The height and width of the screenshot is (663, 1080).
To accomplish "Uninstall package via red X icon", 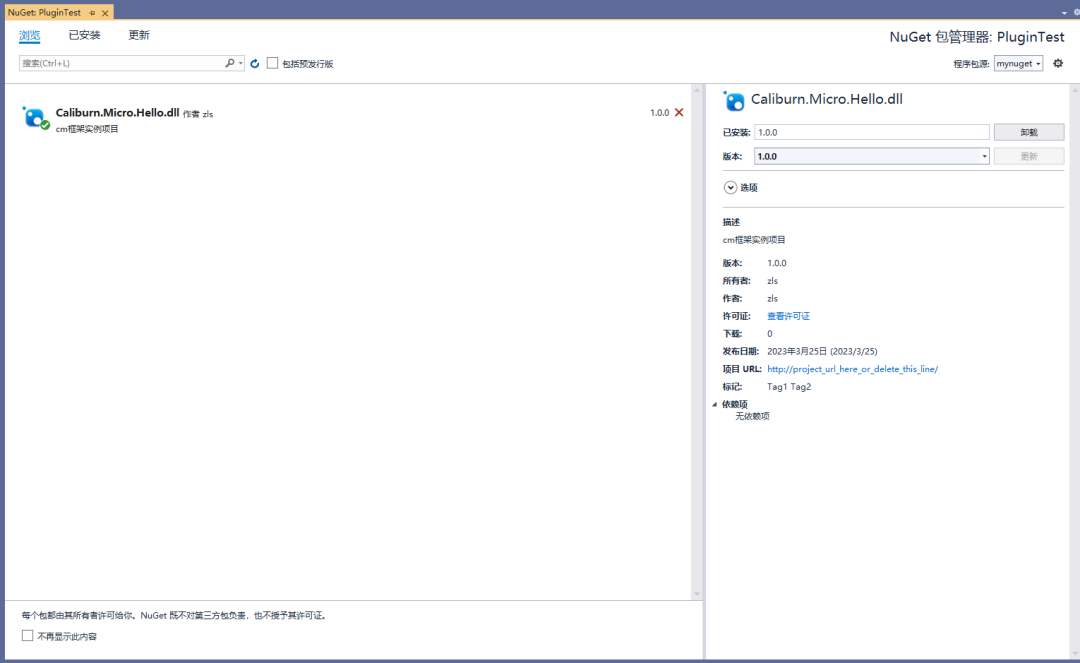I will click(x=679, y=112).
